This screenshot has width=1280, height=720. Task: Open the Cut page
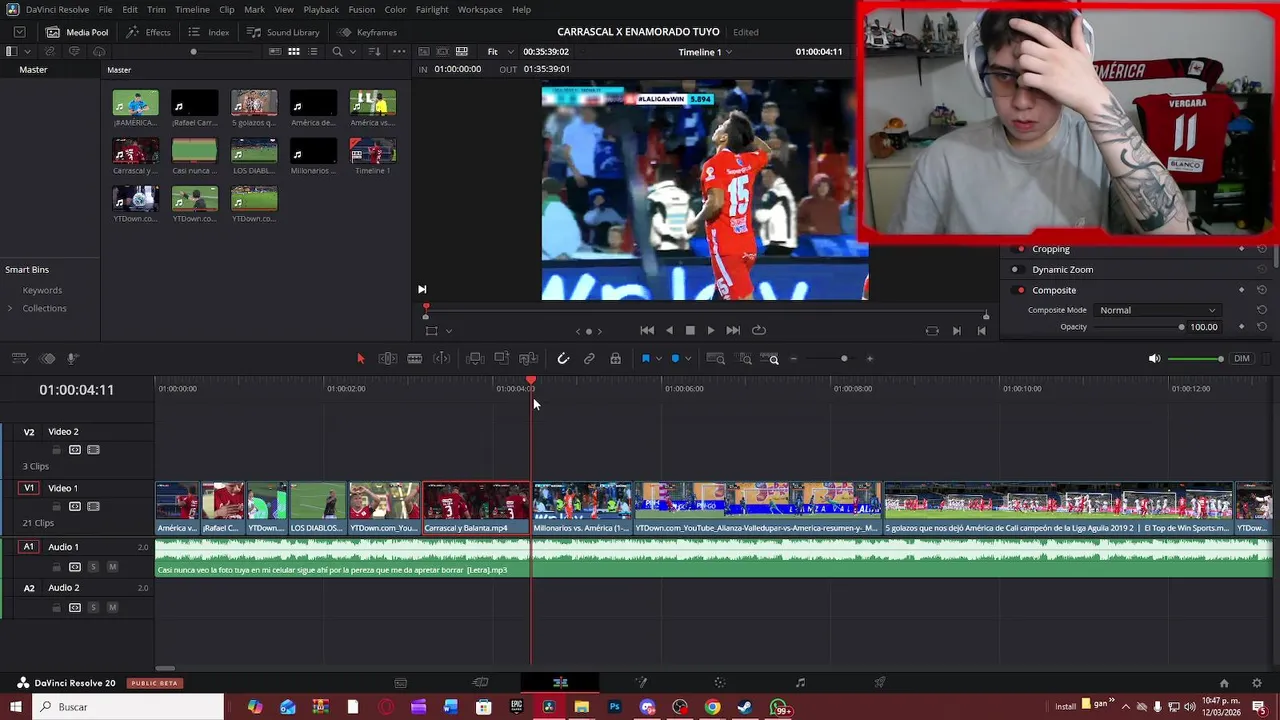480,683
